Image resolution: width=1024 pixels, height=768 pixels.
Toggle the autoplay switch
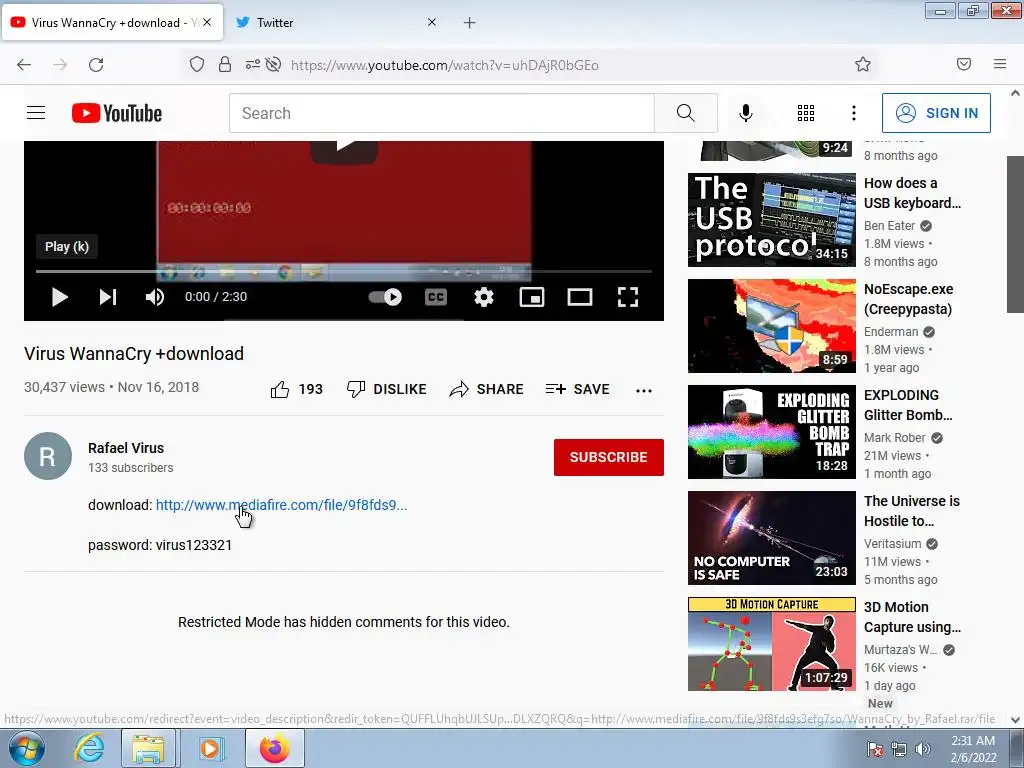click(x=385, y=297)
